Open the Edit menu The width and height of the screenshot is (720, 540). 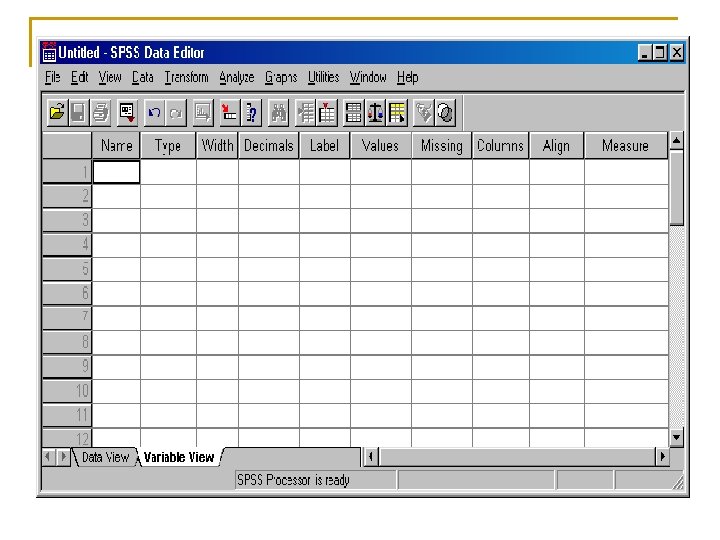click(79, 78)
